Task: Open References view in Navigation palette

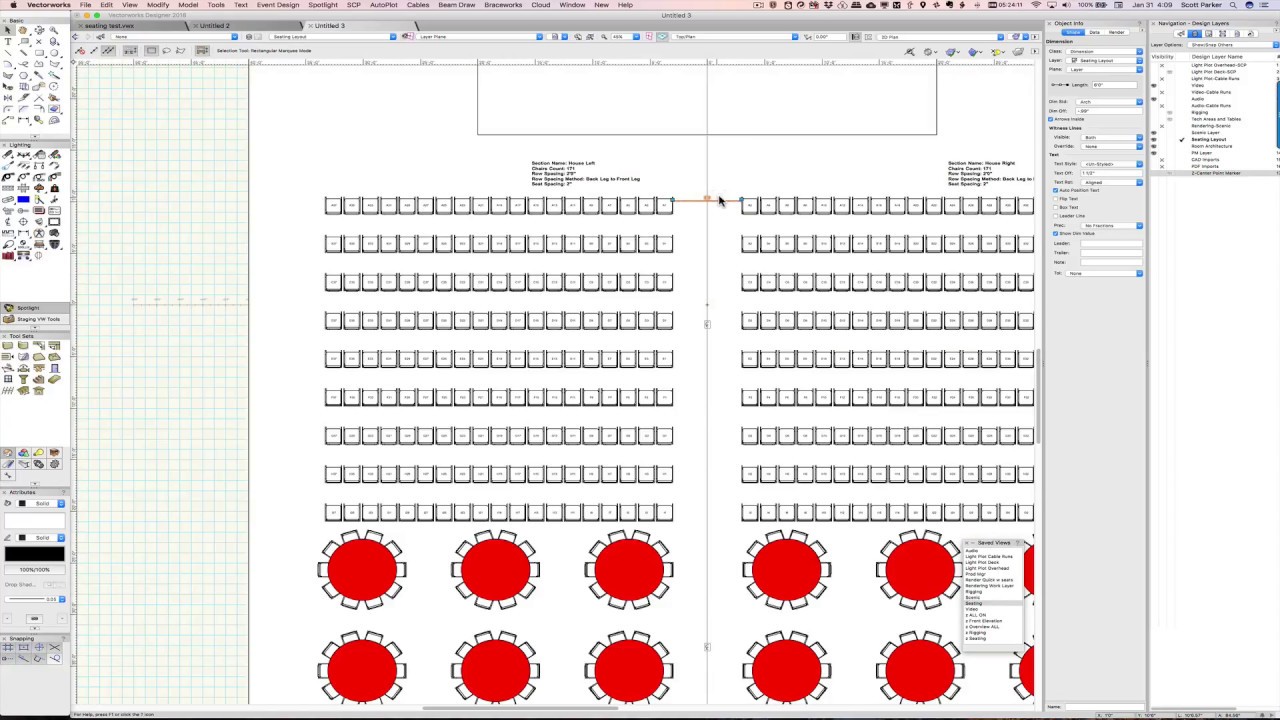Action: (x=1251, y=34)
